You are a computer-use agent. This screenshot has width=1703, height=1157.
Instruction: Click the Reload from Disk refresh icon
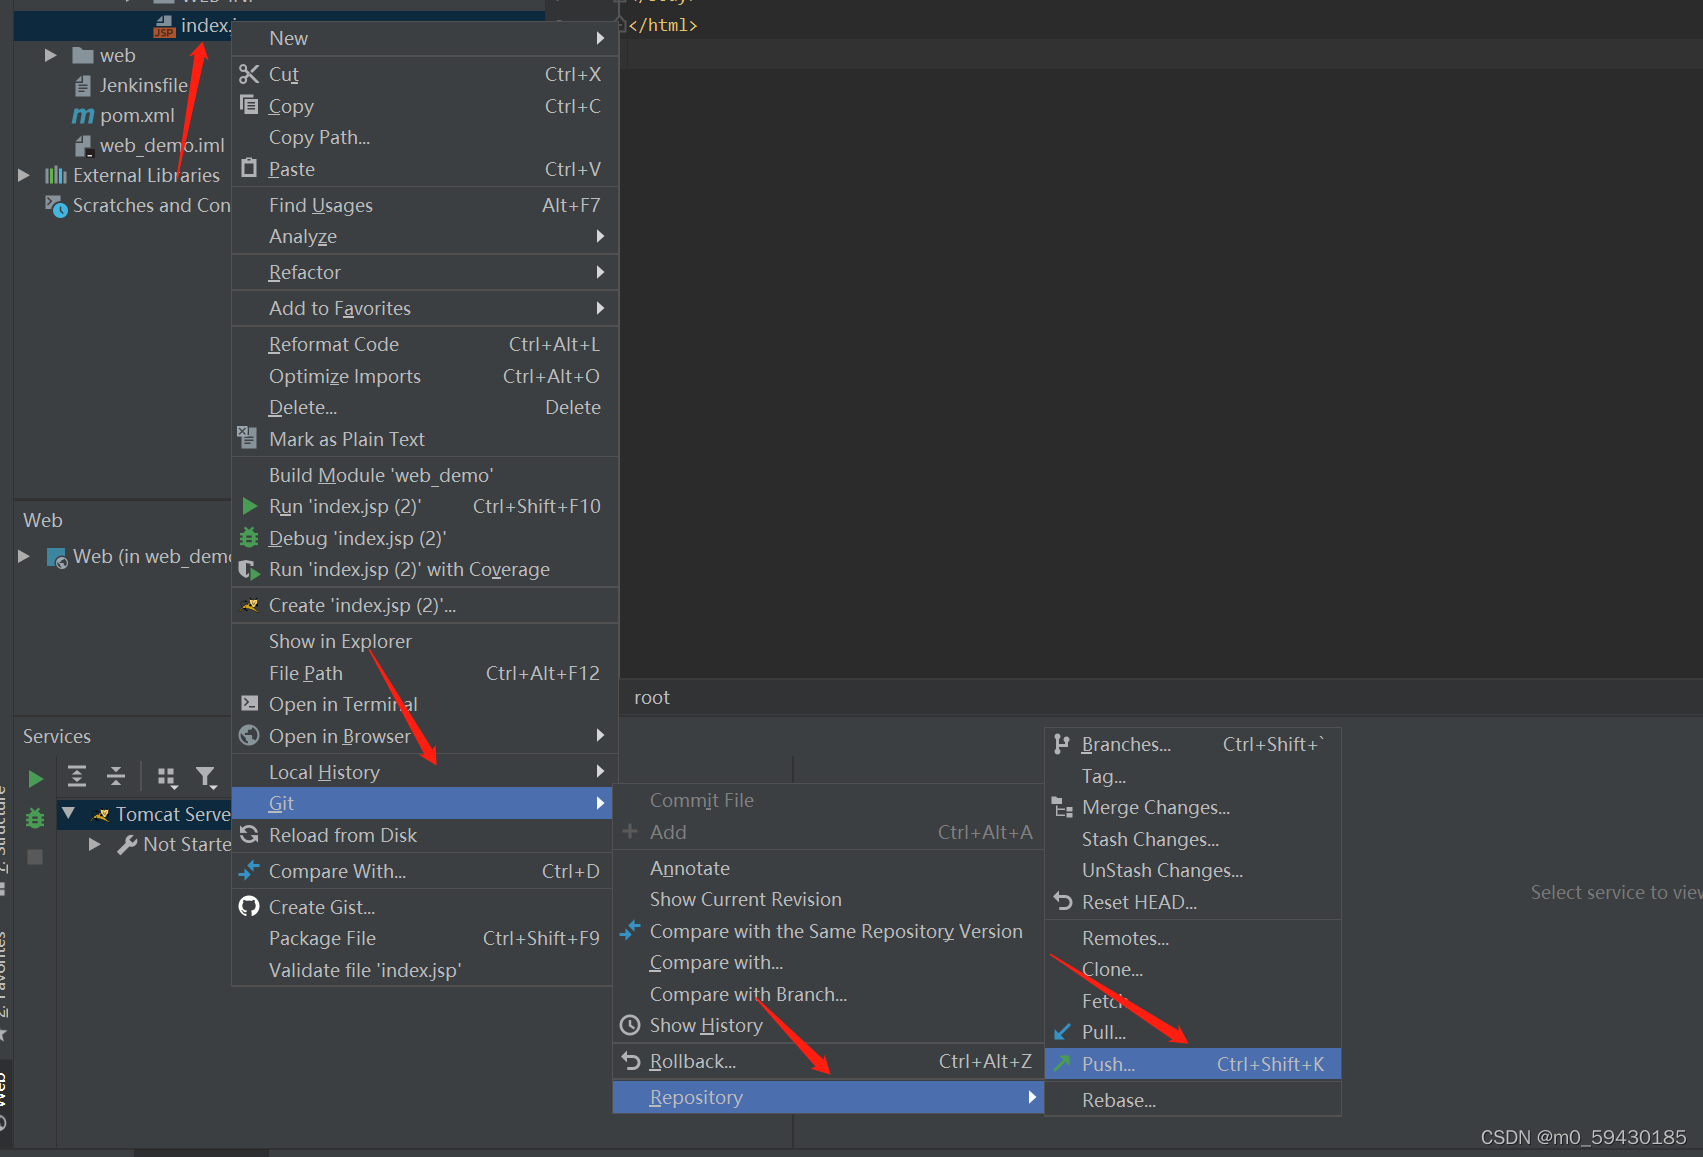249,834
